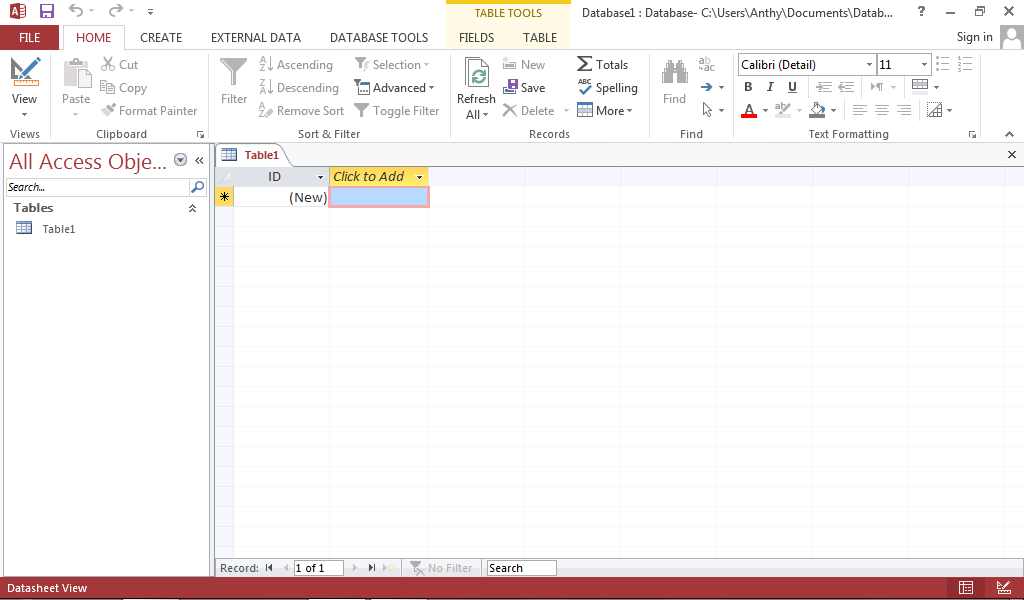
Task: Open the FIELDS tab under Table Tools
Action: click(477, 37)
